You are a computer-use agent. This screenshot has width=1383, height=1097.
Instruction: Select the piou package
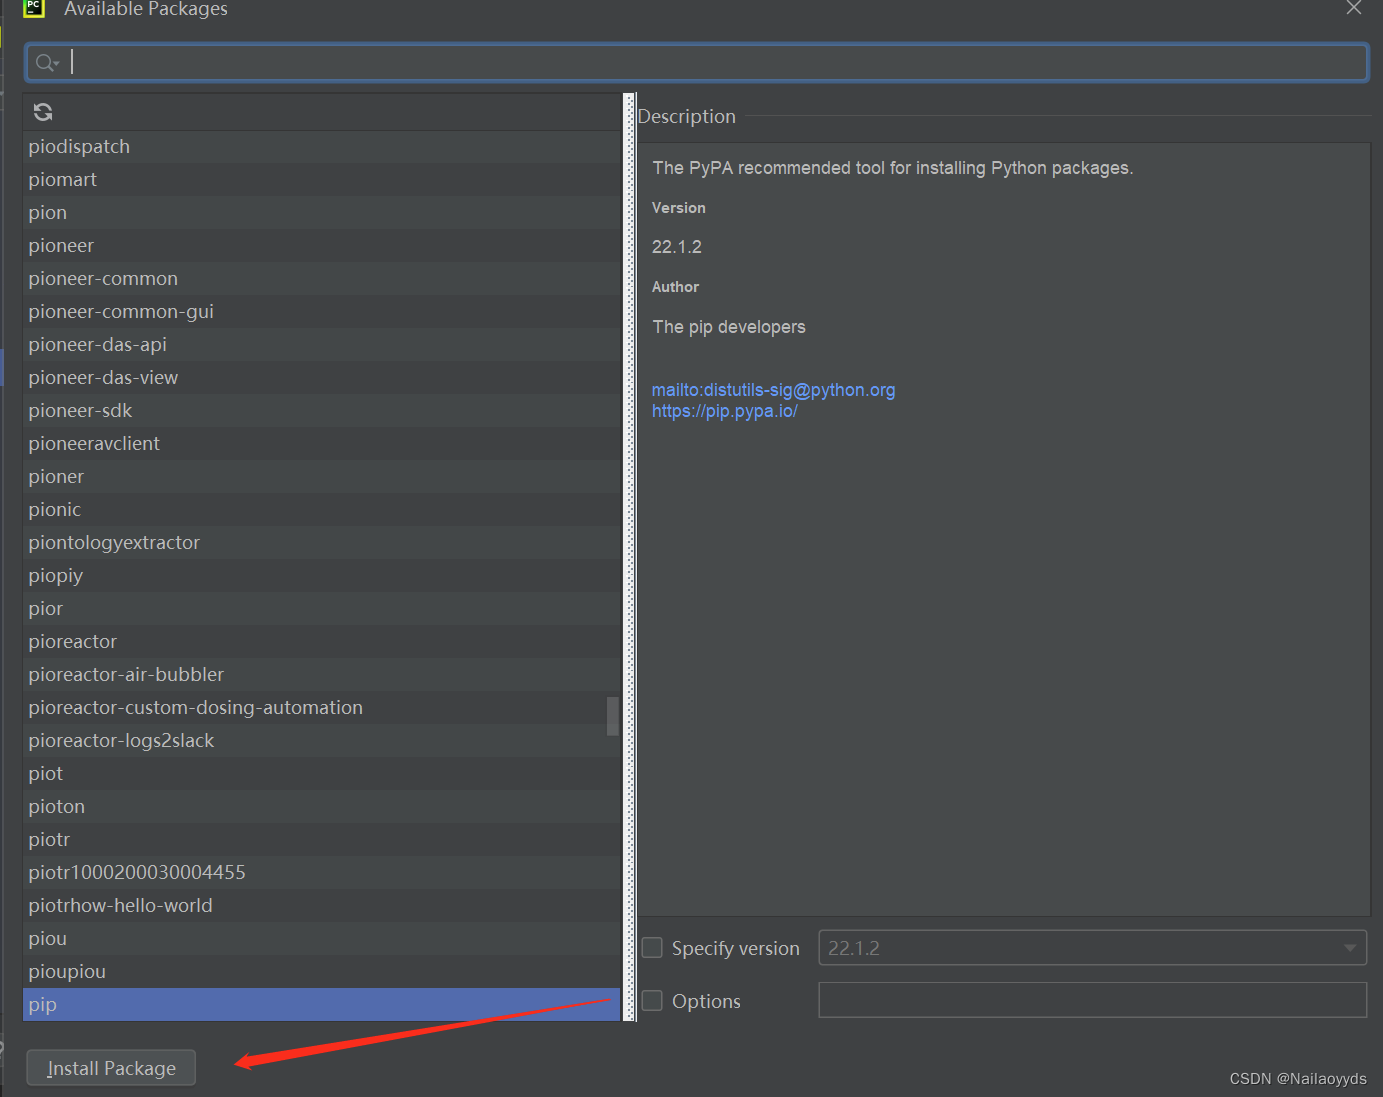point(321,939)
